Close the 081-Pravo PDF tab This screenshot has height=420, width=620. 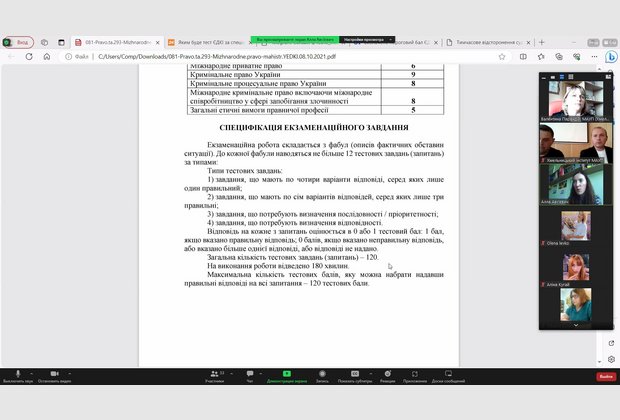pos(157,43)
